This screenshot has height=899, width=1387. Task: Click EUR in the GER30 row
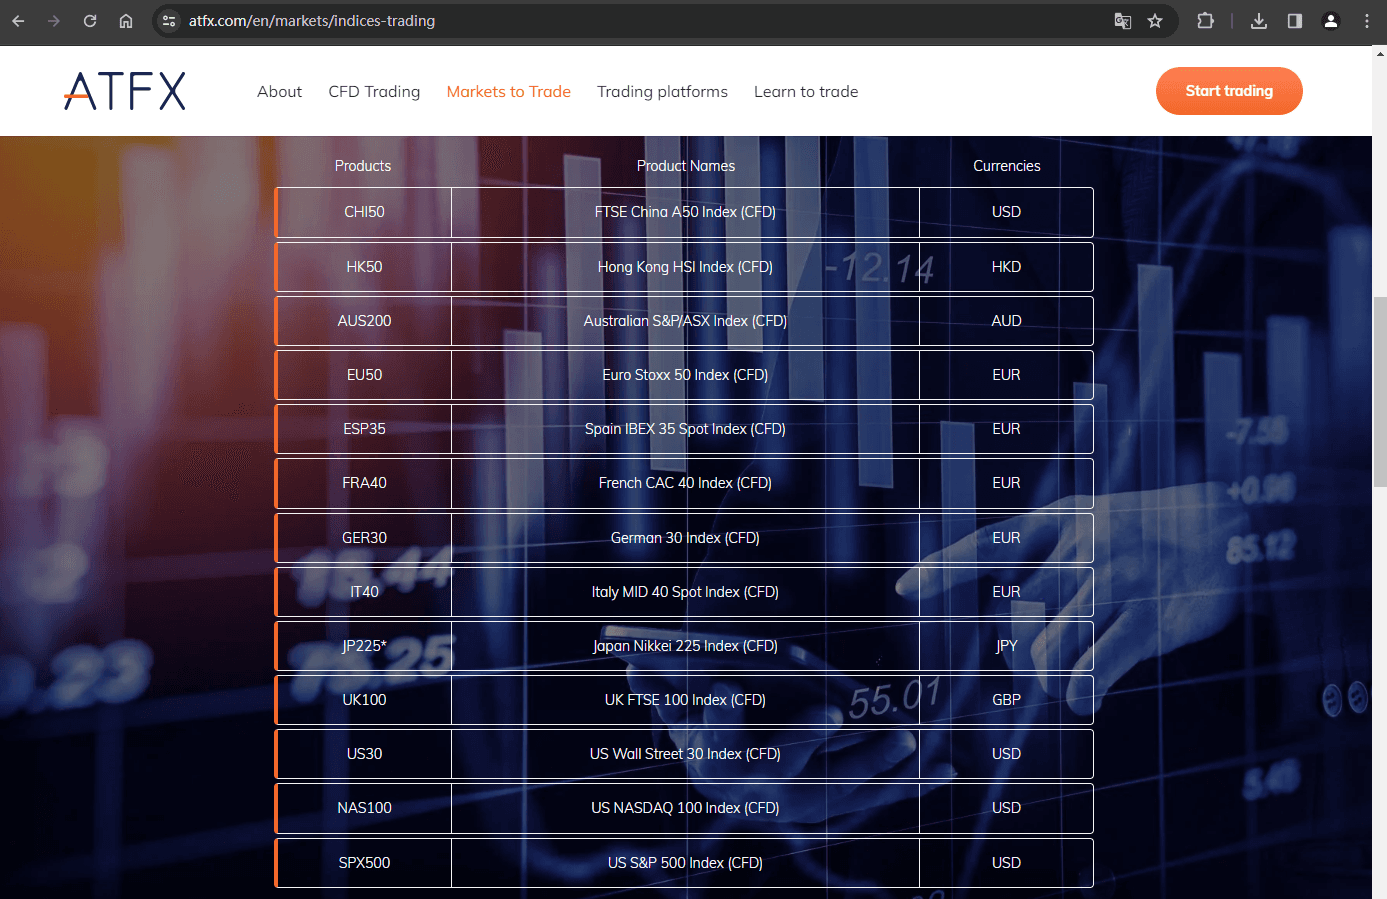click(x=1006, y=538)
